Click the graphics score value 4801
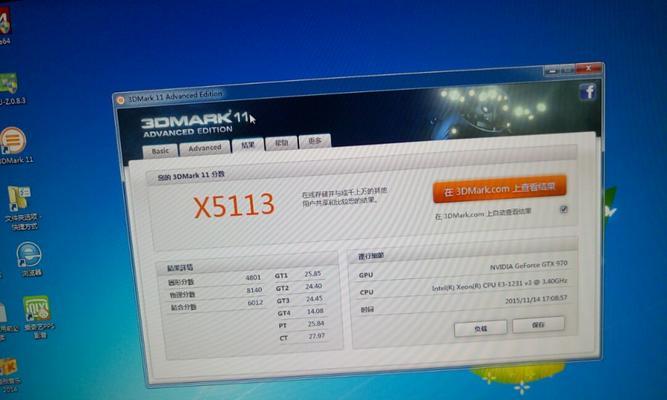 click(253, 277)
